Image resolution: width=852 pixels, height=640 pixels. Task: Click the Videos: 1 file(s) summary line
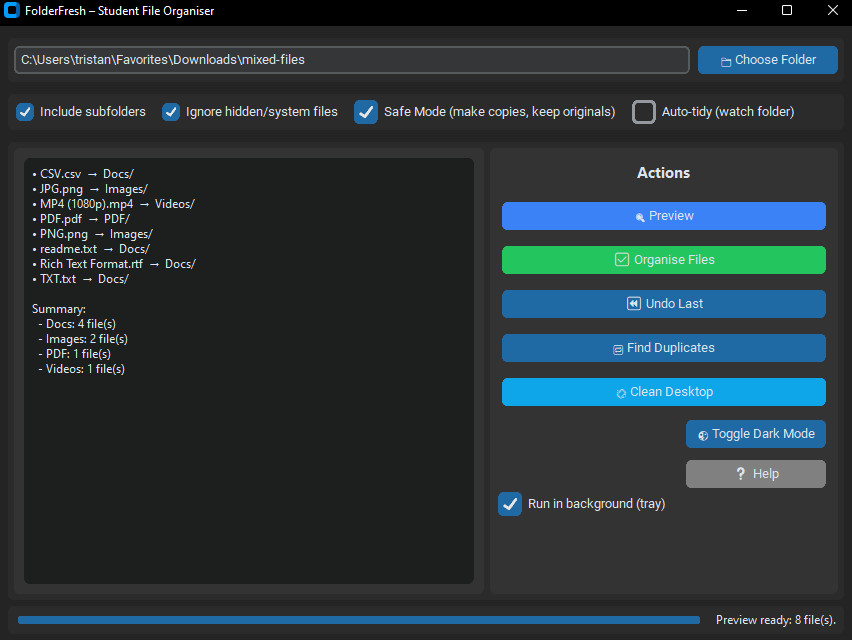tap(82, 369)
